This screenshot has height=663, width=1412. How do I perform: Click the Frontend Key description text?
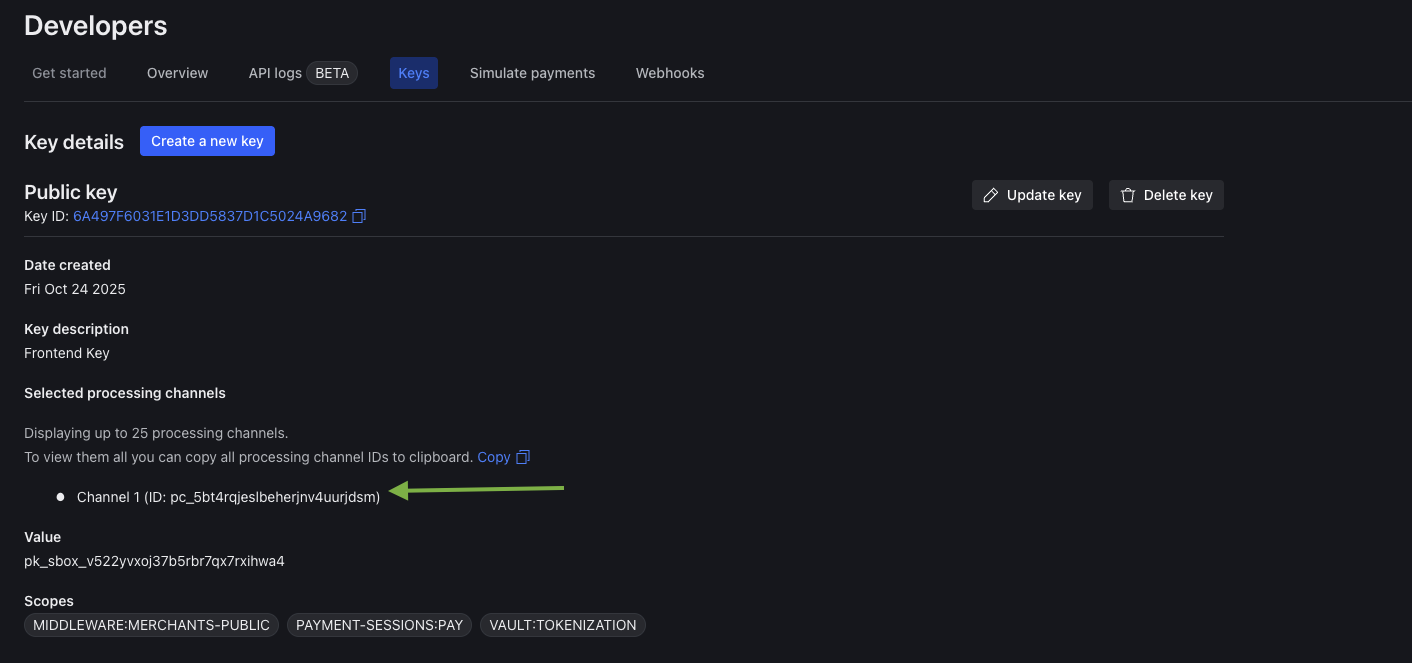[x=67, y=353]
